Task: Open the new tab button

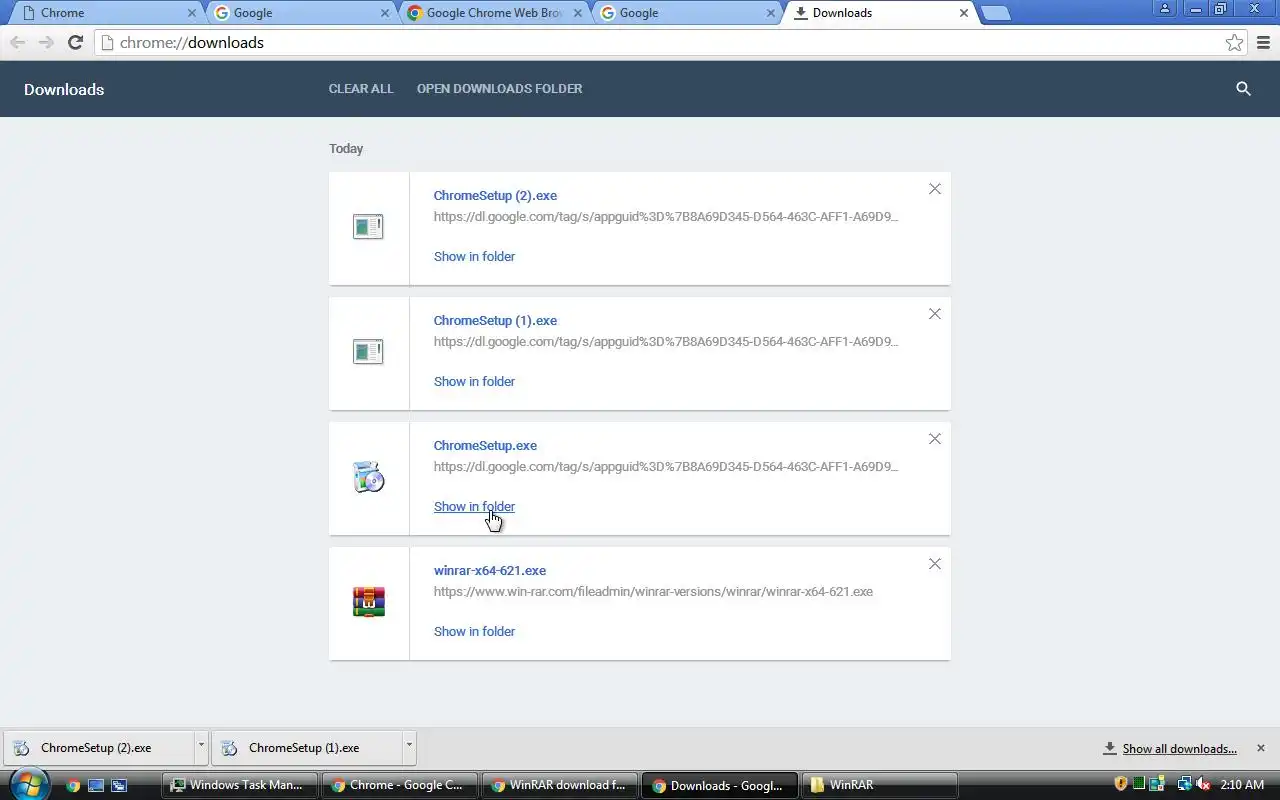Action: (x=994, y=13)
